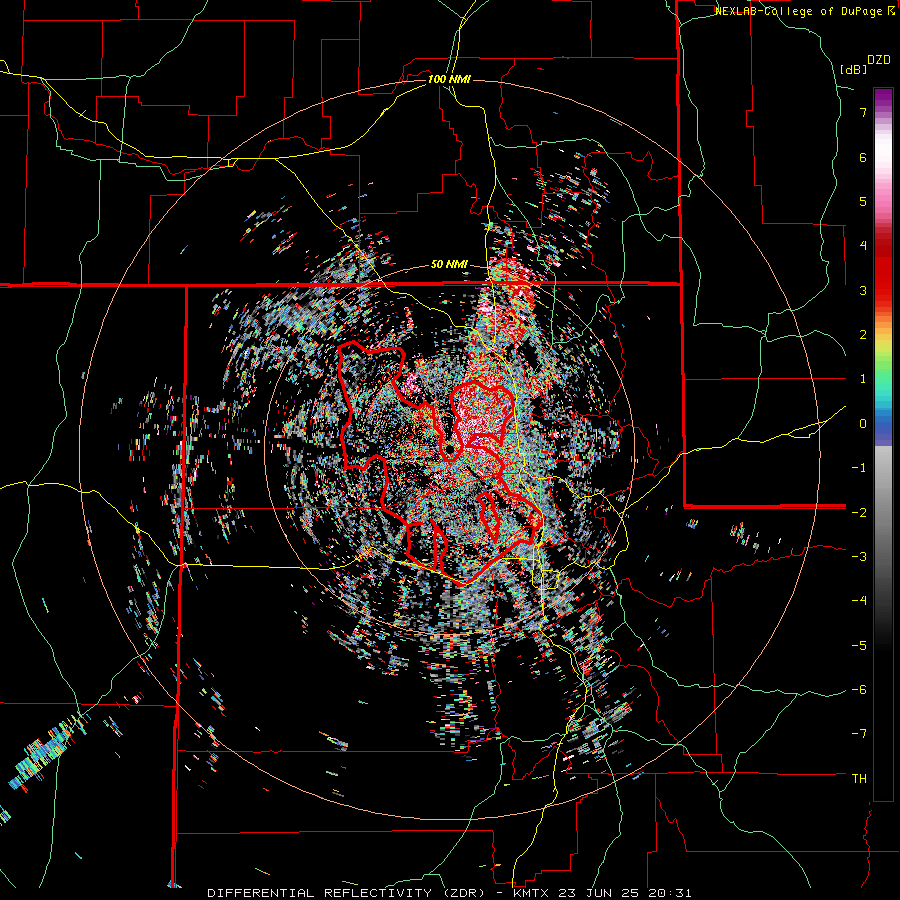
Task: Select the 0 value on the dB scale
Action: click(x=863, y=424)
